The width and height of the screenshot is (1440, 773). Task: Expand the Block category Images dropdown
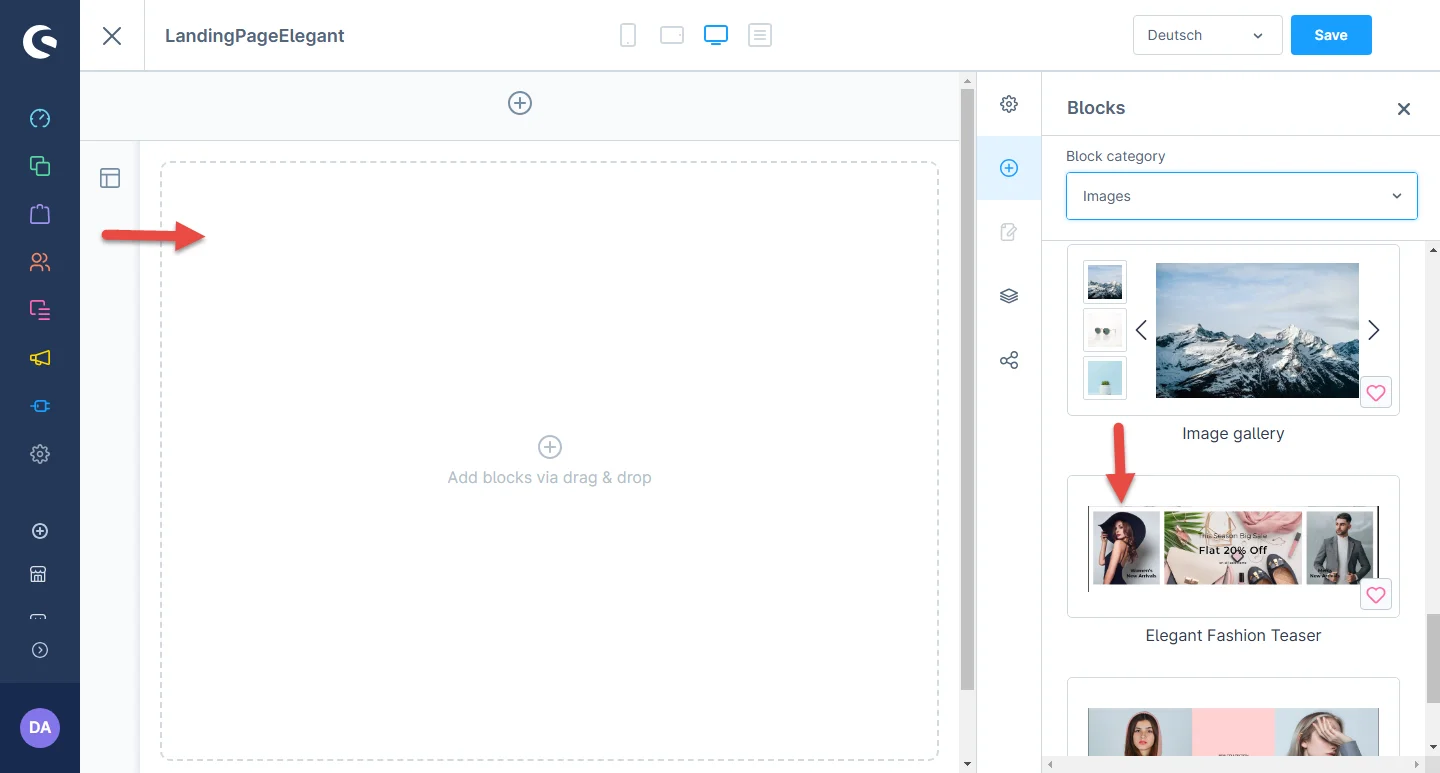[1241, 196]
